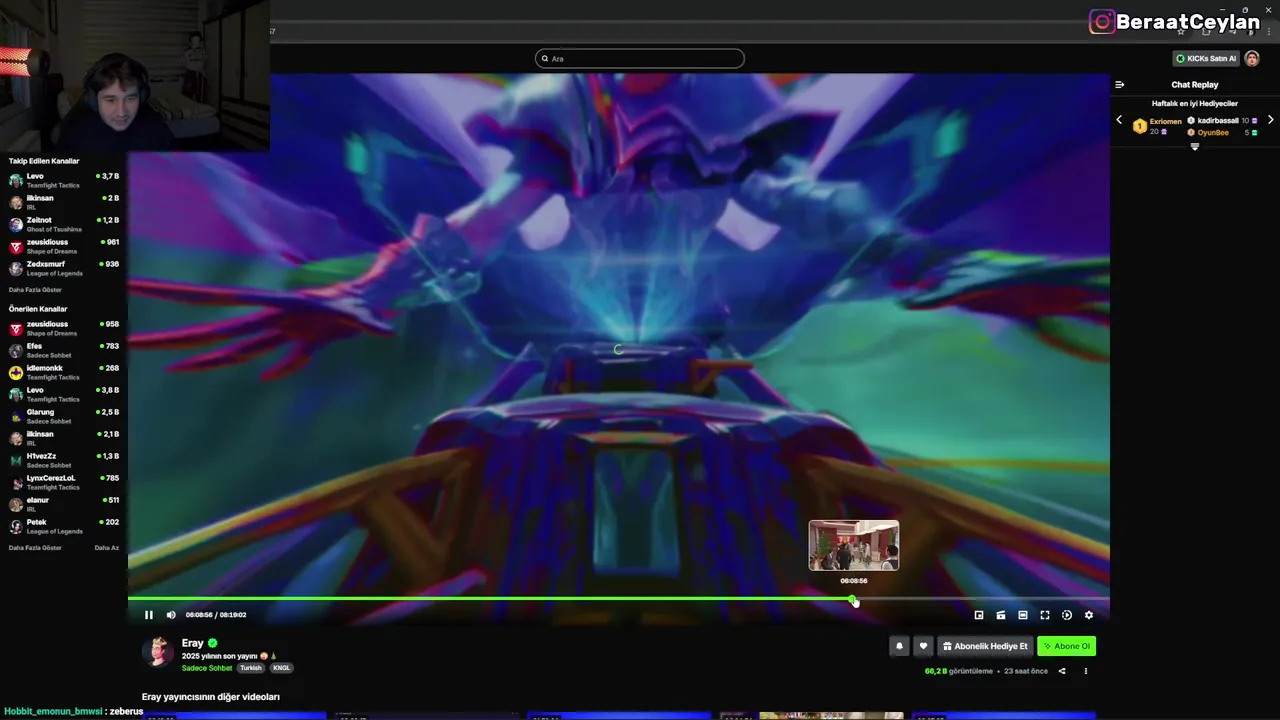Show previous weekly gifters page
Viewport: 1280px width, 720px height.
click(1119, 120)
